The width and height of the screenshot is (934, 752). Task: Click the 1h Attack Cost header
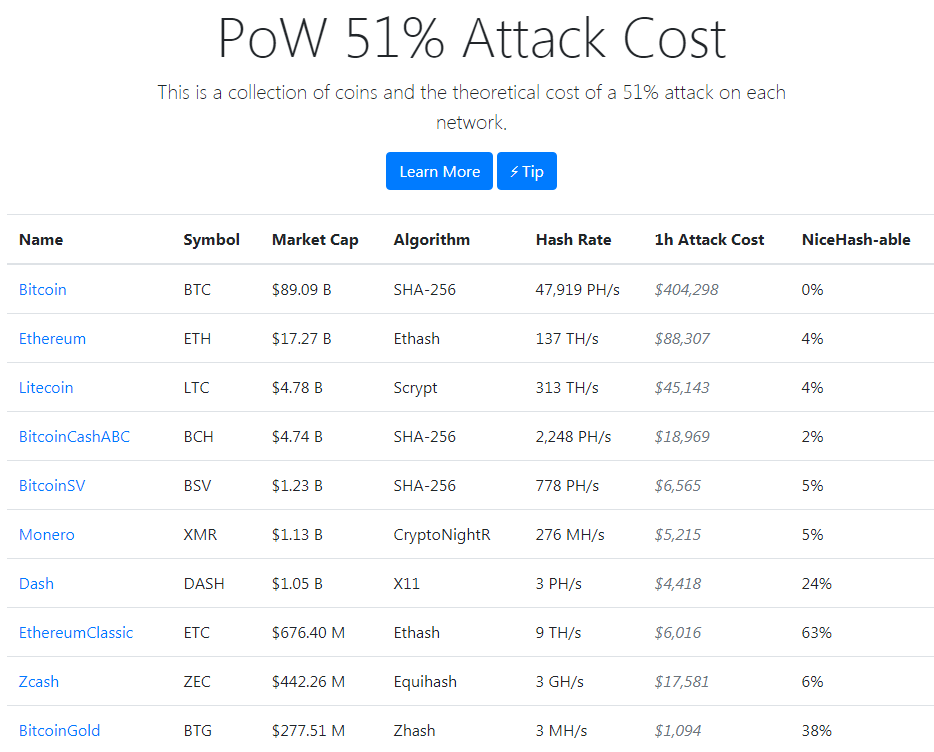[709, 240]
